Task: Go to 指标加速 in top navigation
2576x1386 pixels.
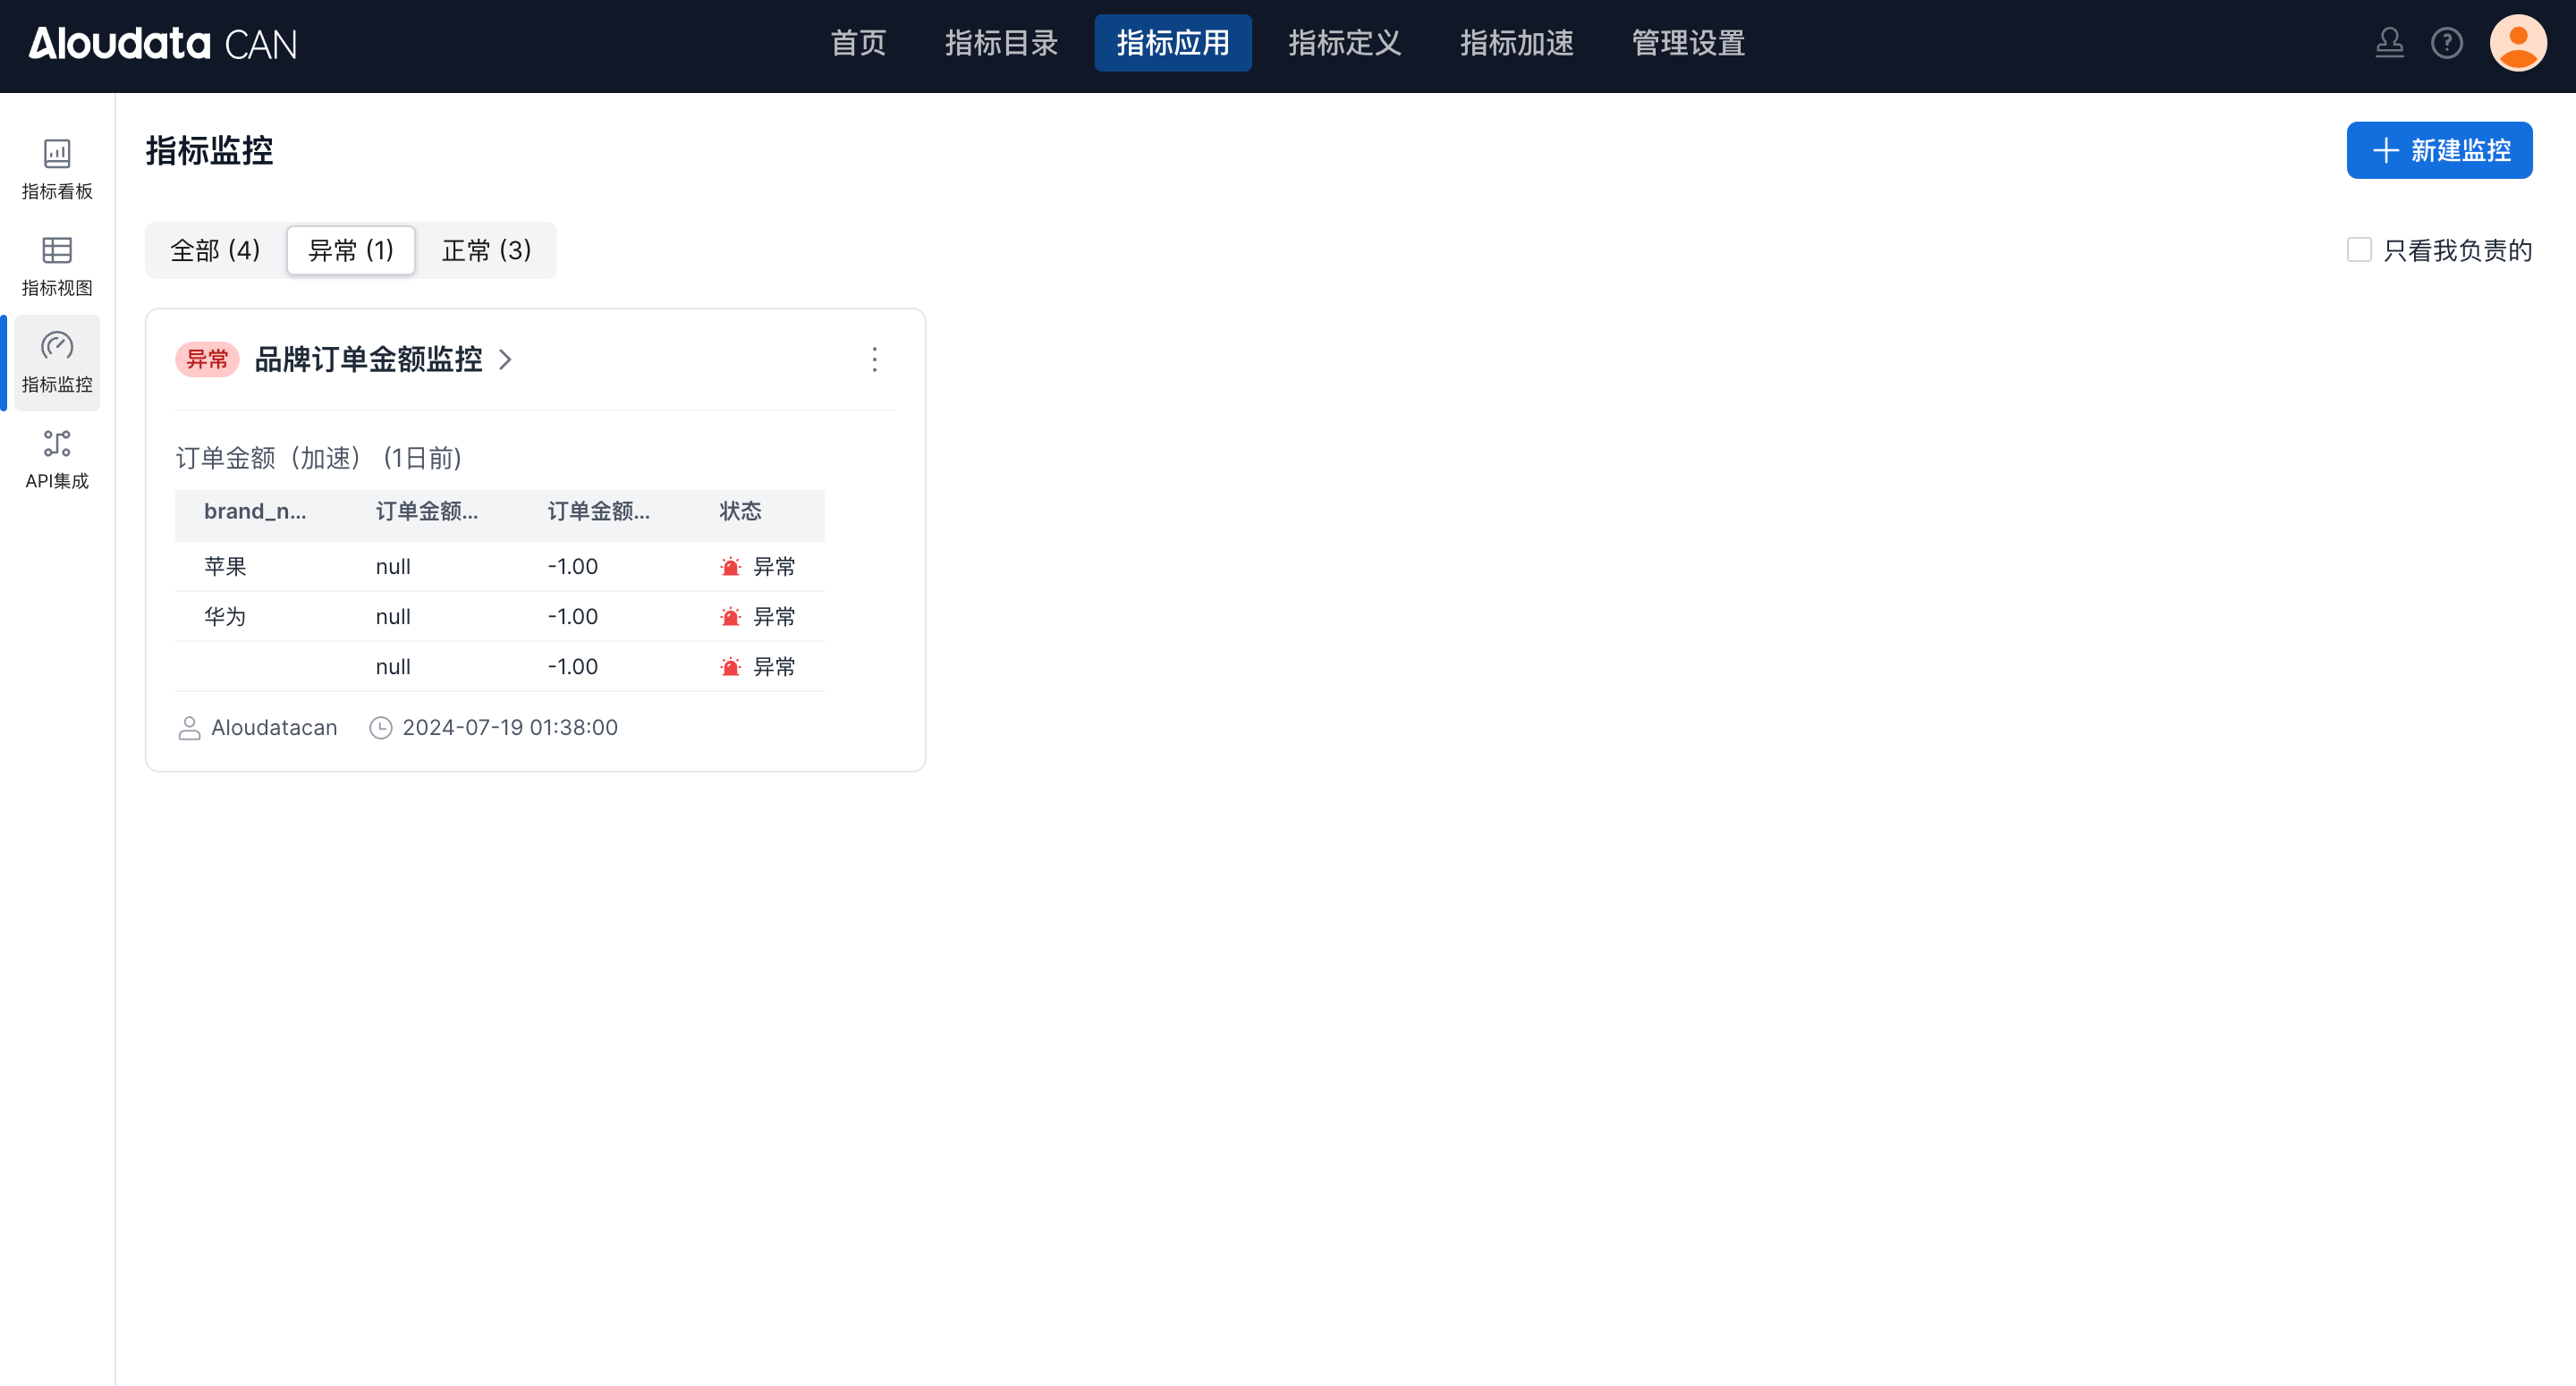Action: pos(1516,43)
